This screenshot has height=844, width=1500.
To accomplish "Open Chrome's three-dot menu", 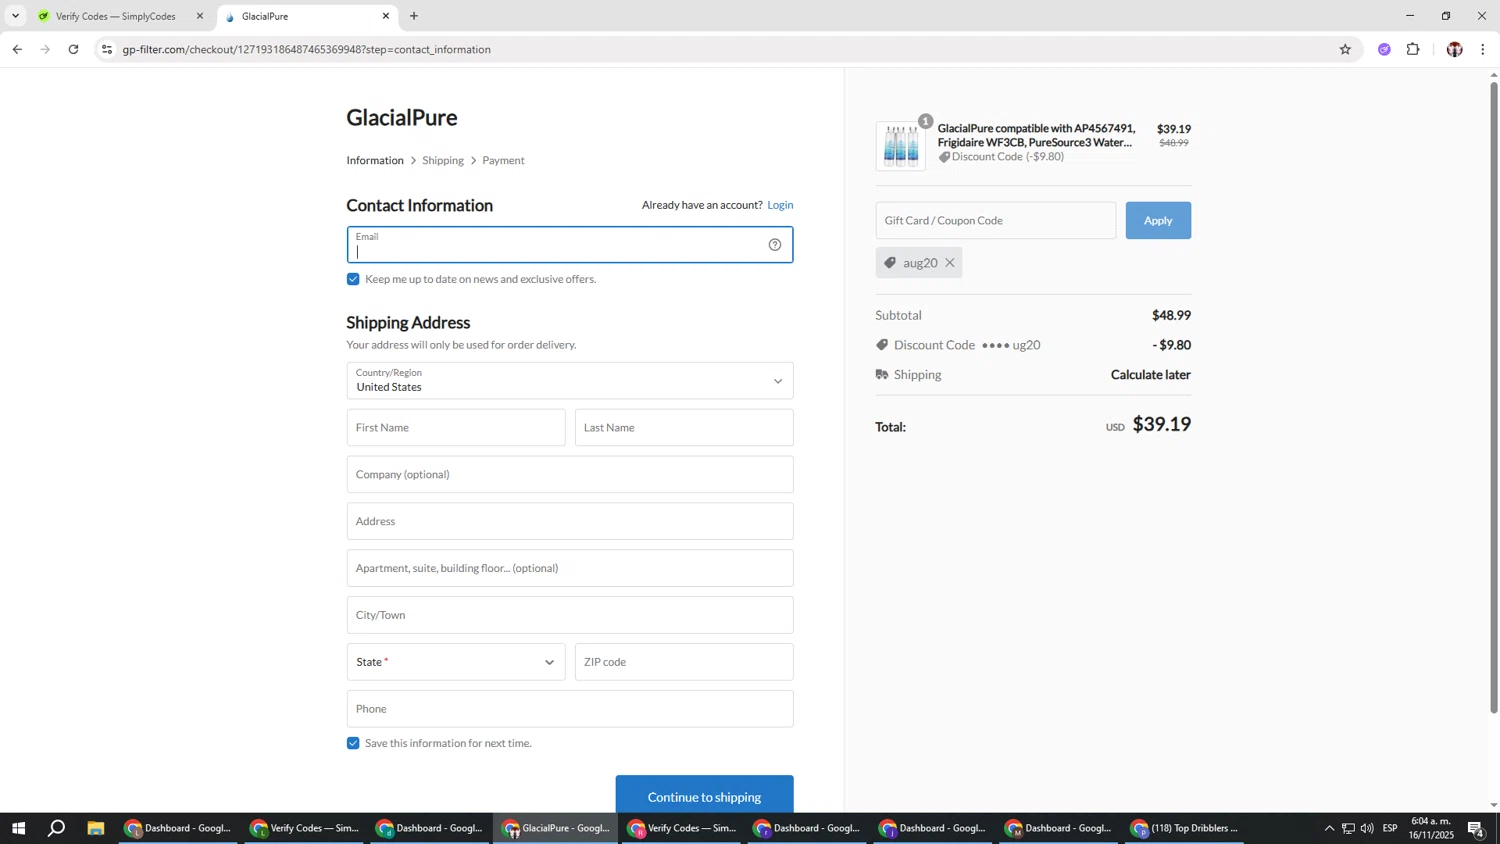I will pyautogui.click(x=1483, y=49).
